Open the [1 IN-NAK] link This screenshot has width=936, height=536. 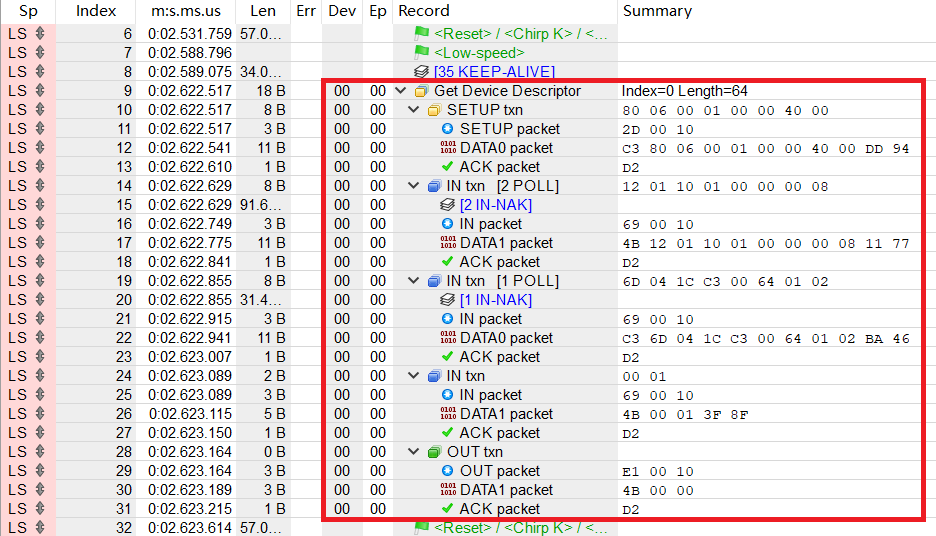495,300
